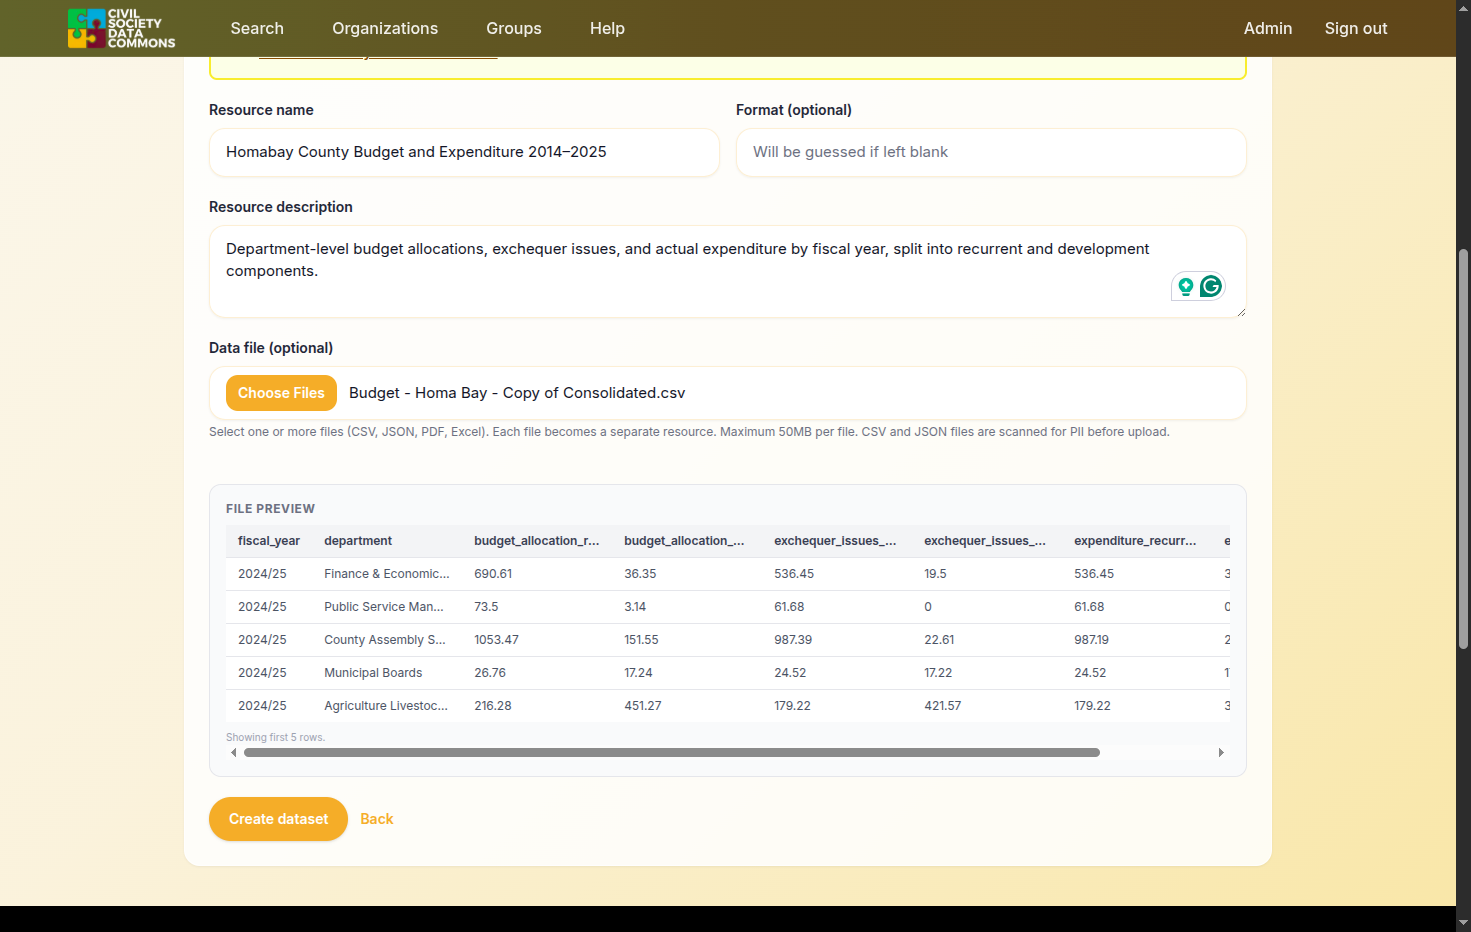Click the Choose Files button

click(281, 393)
